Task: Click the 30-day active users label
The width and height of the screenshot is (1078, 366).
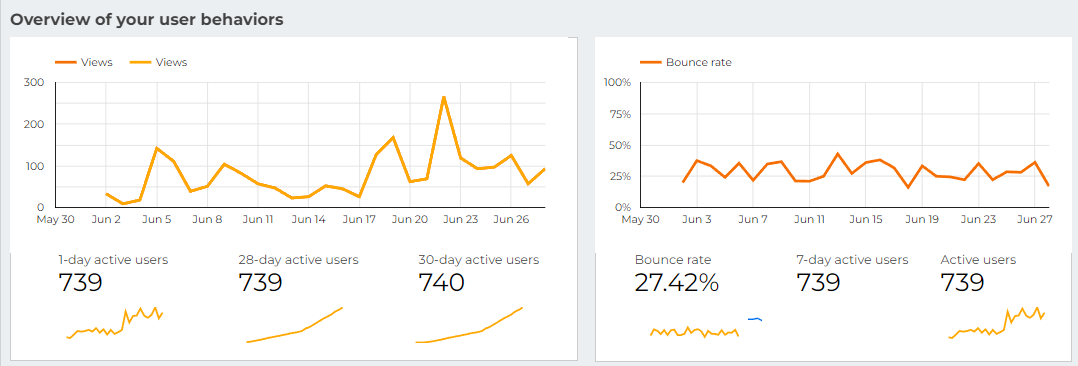Action: 478,260
